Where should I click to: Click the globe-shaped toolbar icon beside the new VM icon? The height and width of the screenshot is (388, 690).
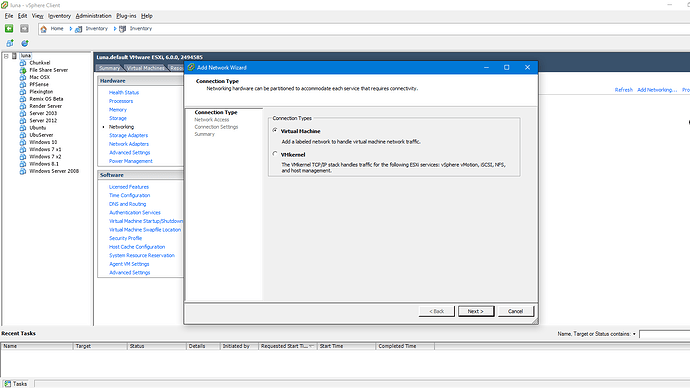point(25,43)
